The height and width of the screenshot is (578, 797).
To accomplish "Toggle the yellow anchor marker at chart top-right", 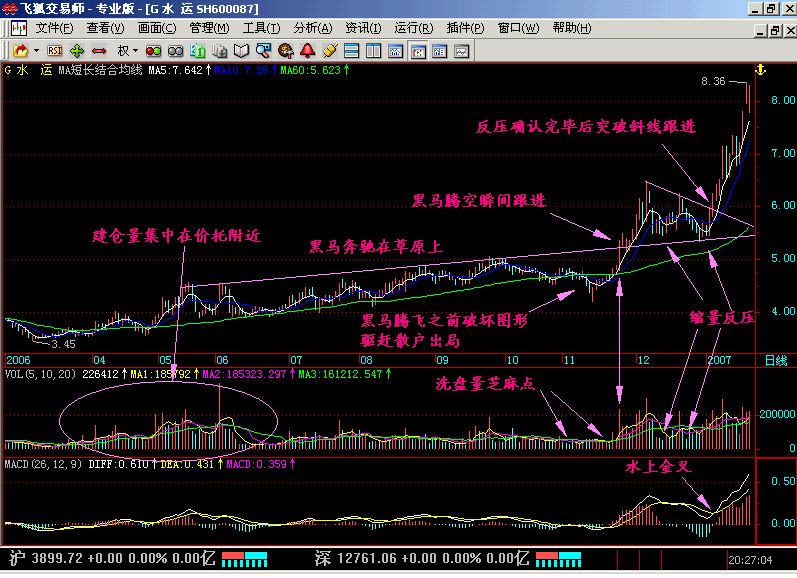I will point(759,70).
